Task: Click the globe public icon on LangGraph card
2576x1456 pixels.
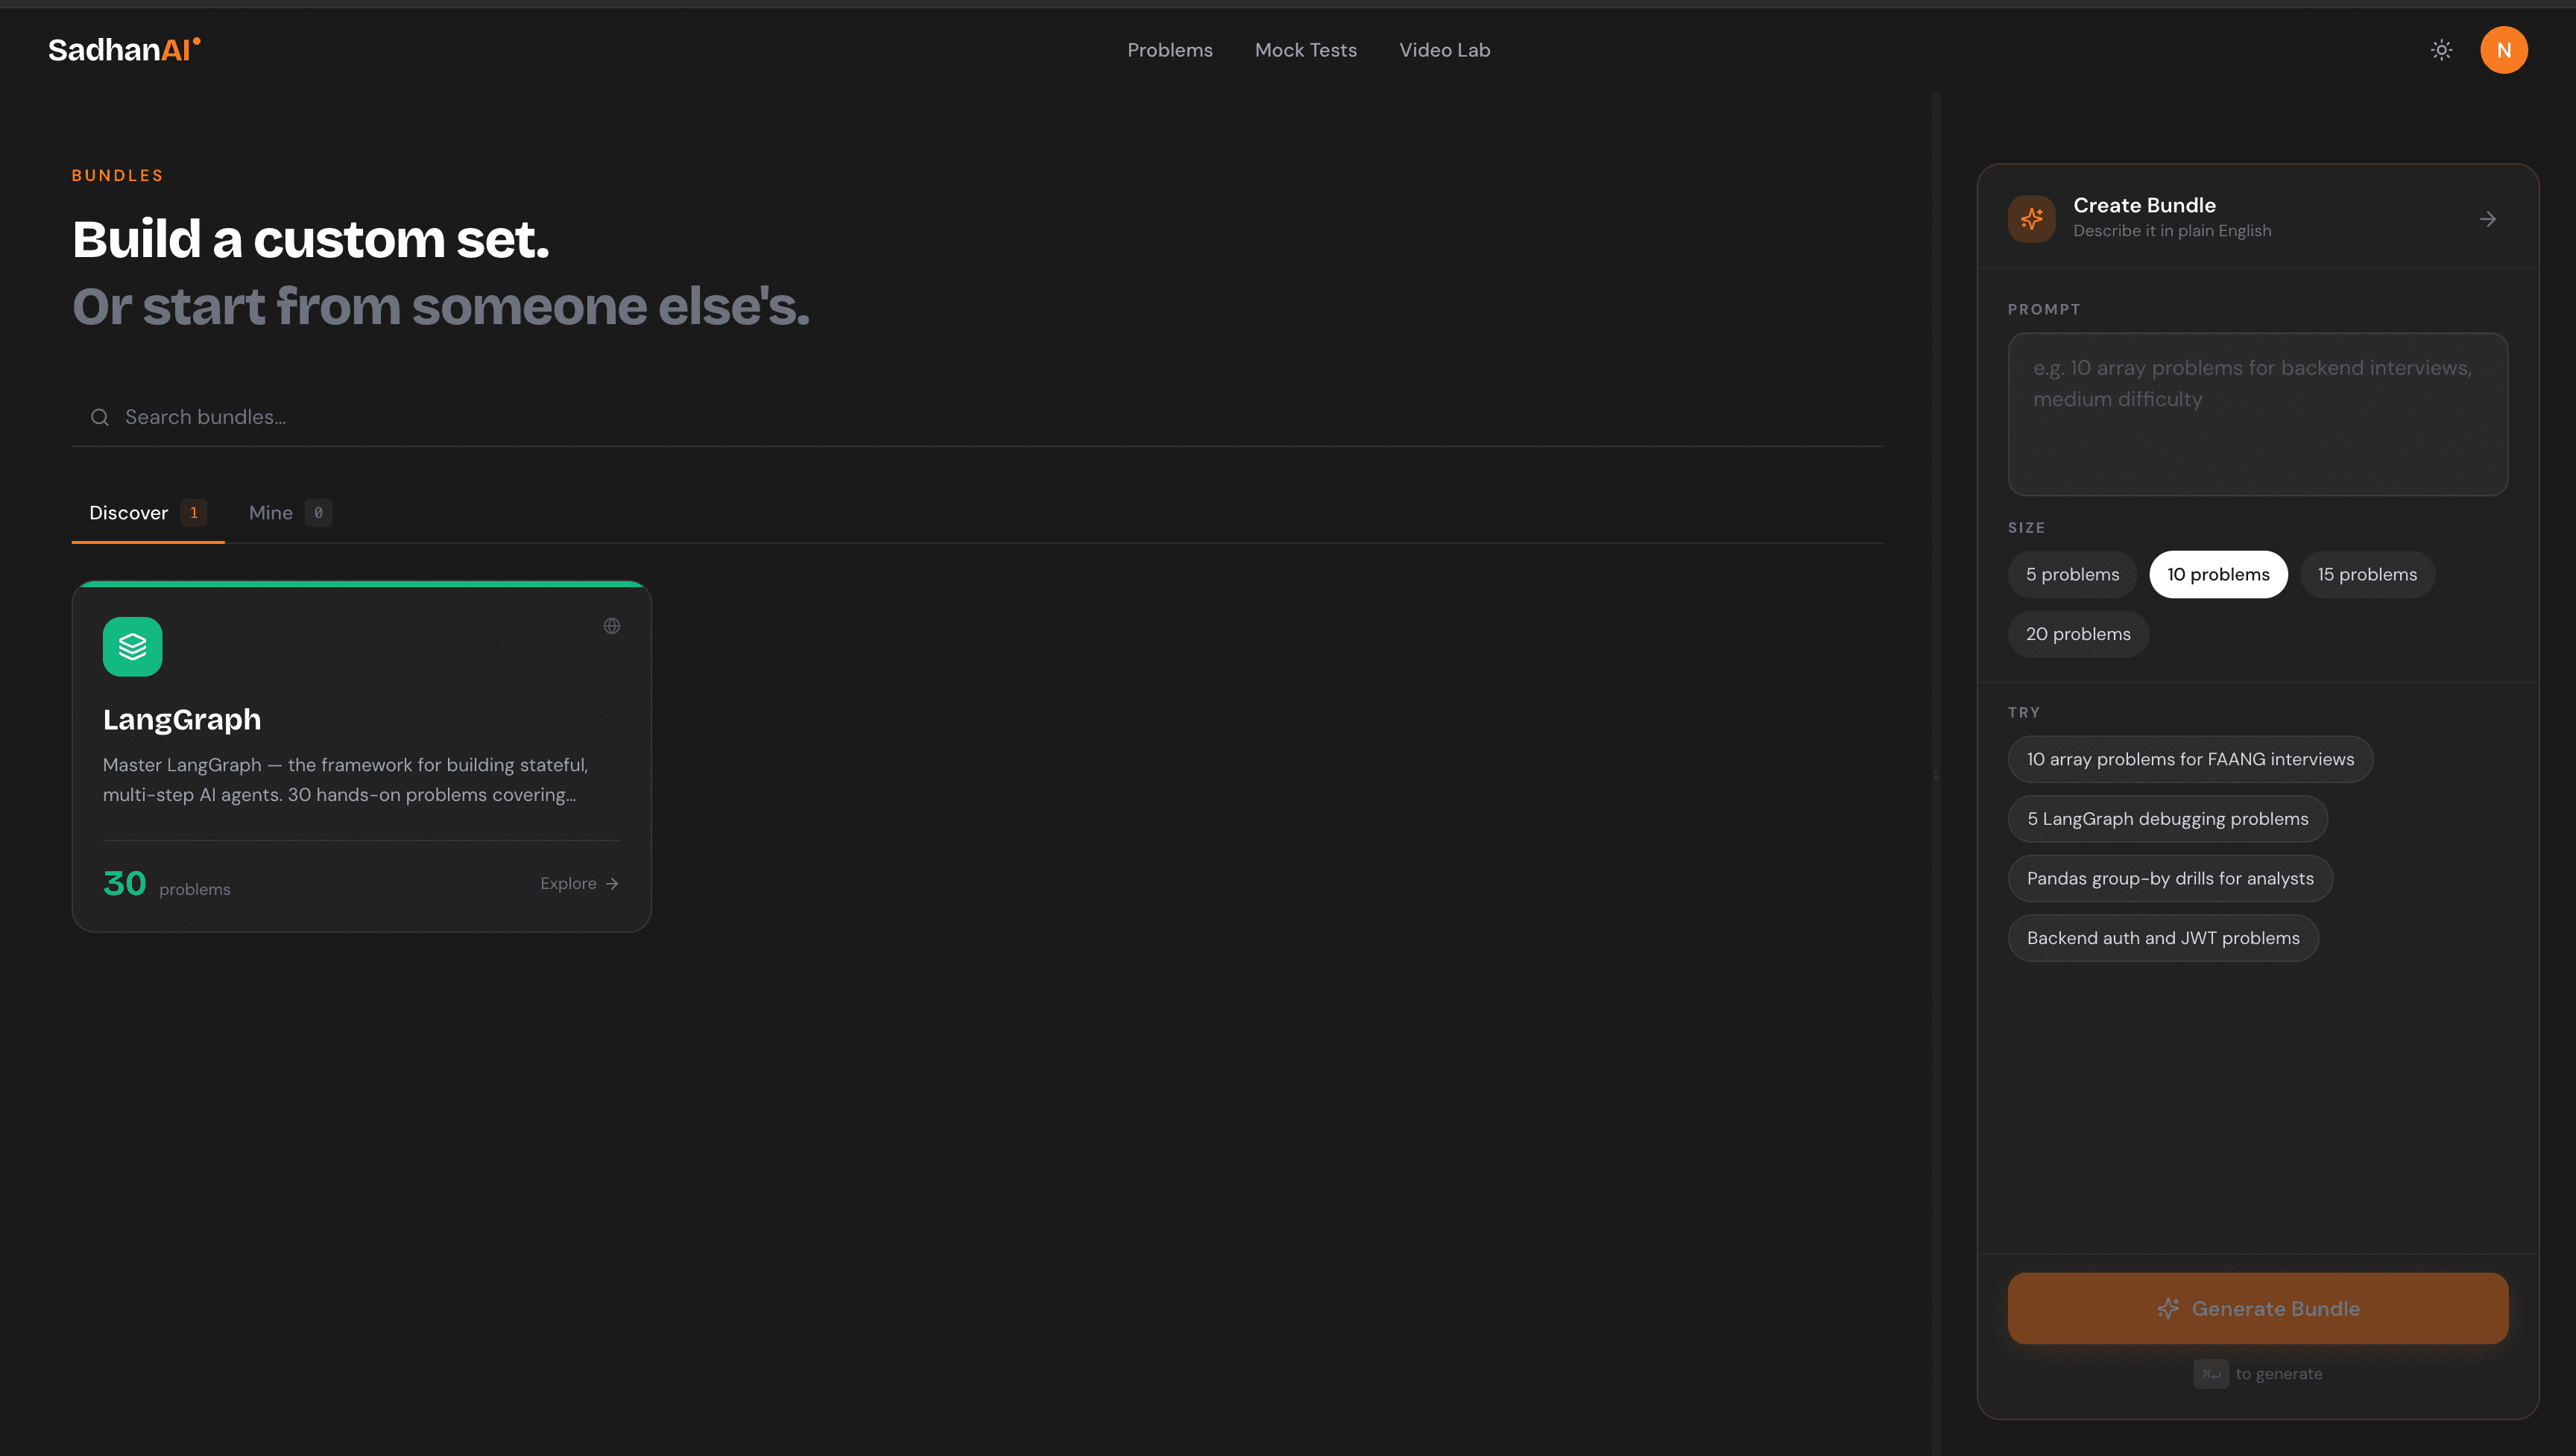Action: tap(612, 626)
